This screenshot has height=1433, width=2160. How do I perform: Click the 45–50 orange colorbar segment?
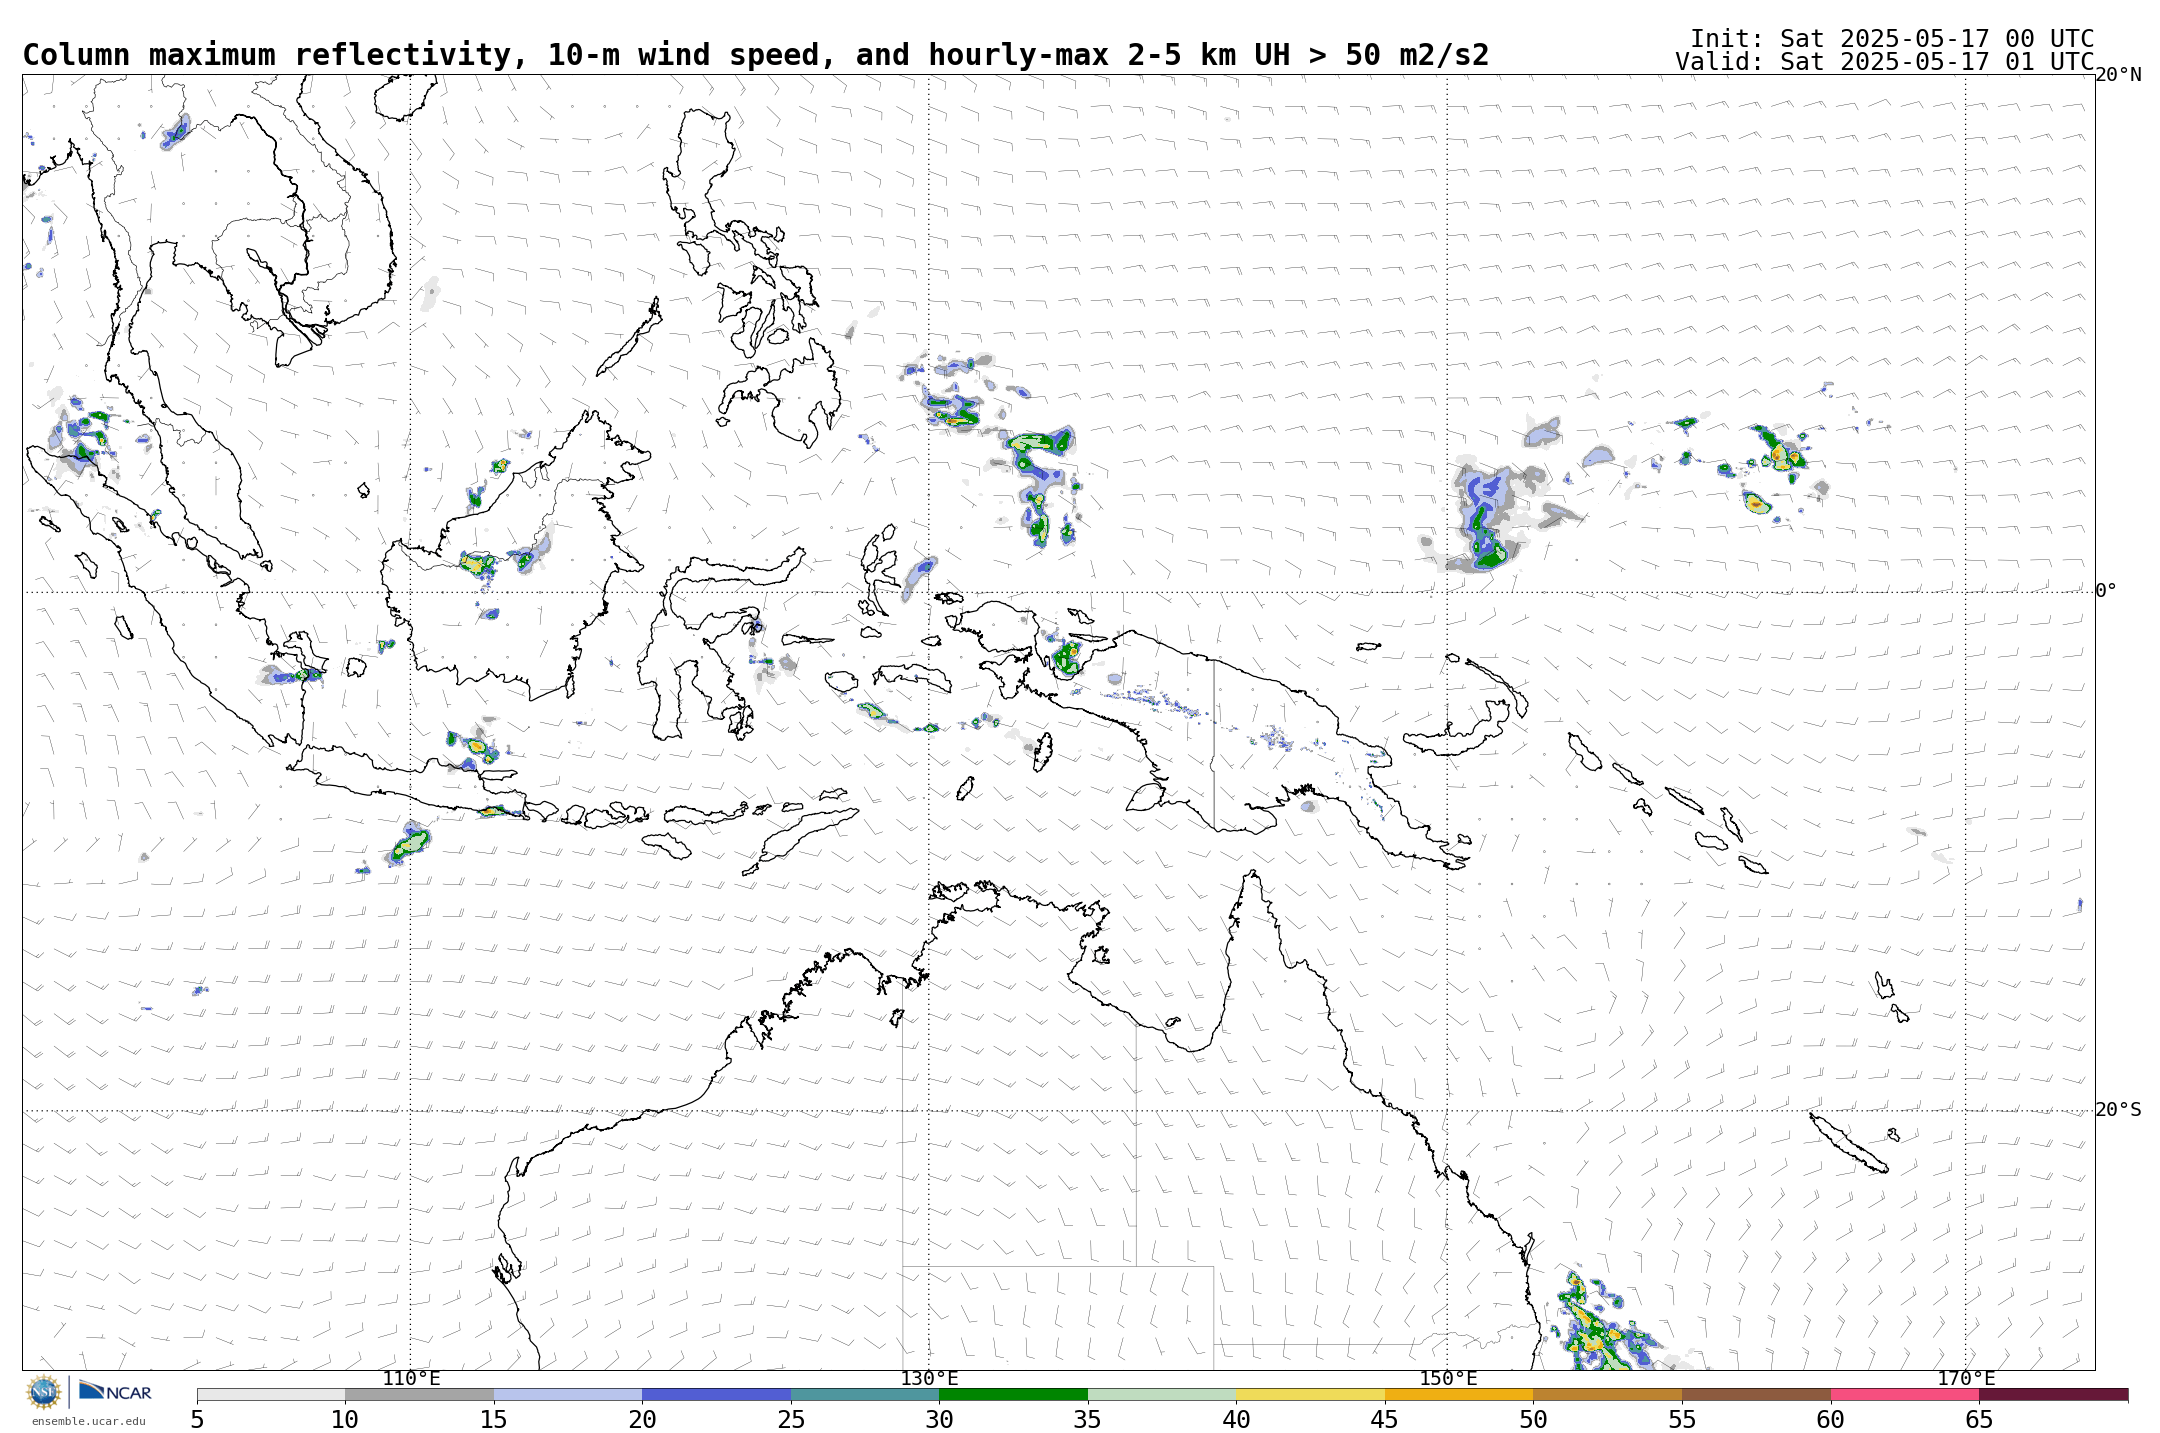coord(1459,1394)
